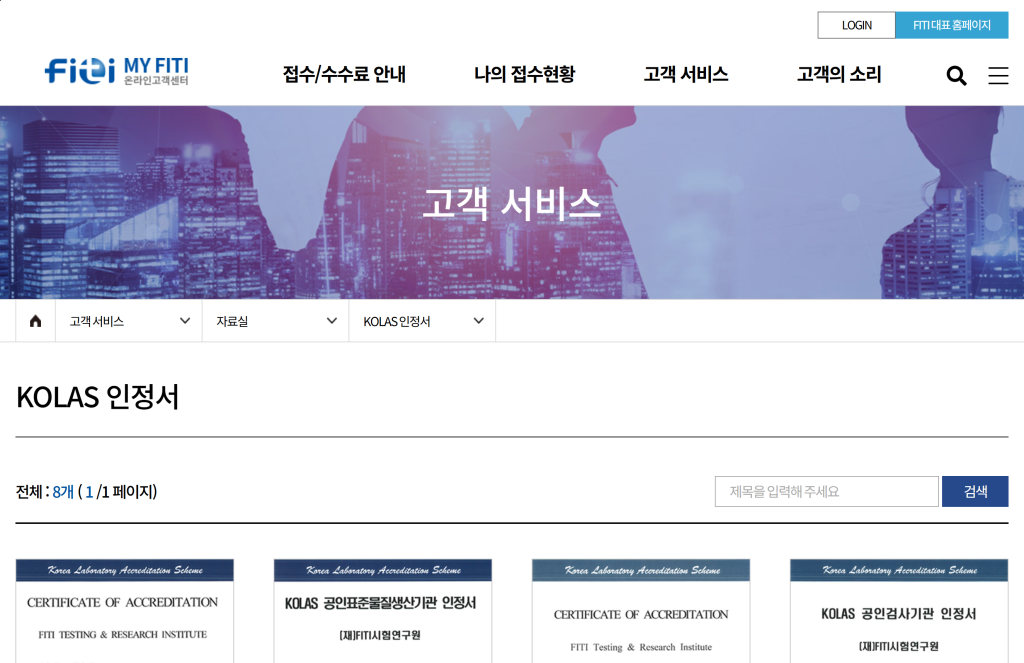
Task: Click the KOLAS 인정서 page heading
Action: [97, 396]
